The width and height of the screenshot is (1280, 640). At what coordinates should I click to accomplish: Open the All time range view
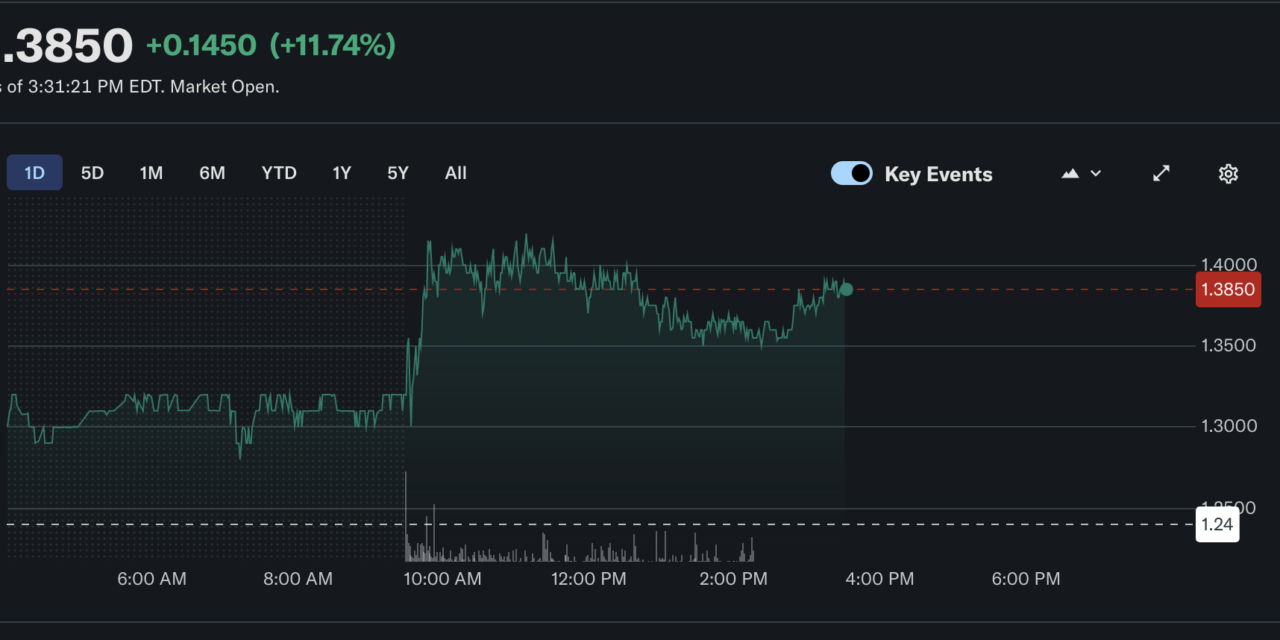click(455, 172)
